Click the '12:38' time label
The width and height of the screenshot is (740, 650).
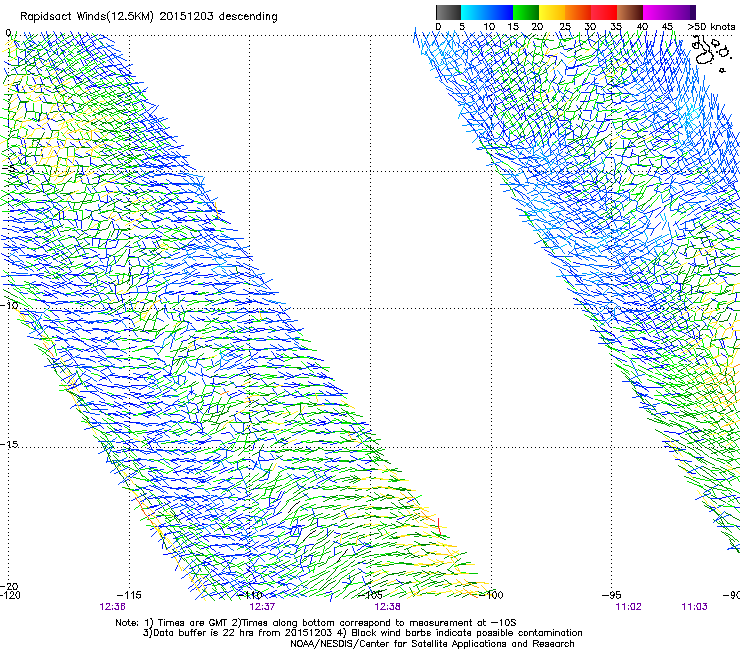click(387, 607)
